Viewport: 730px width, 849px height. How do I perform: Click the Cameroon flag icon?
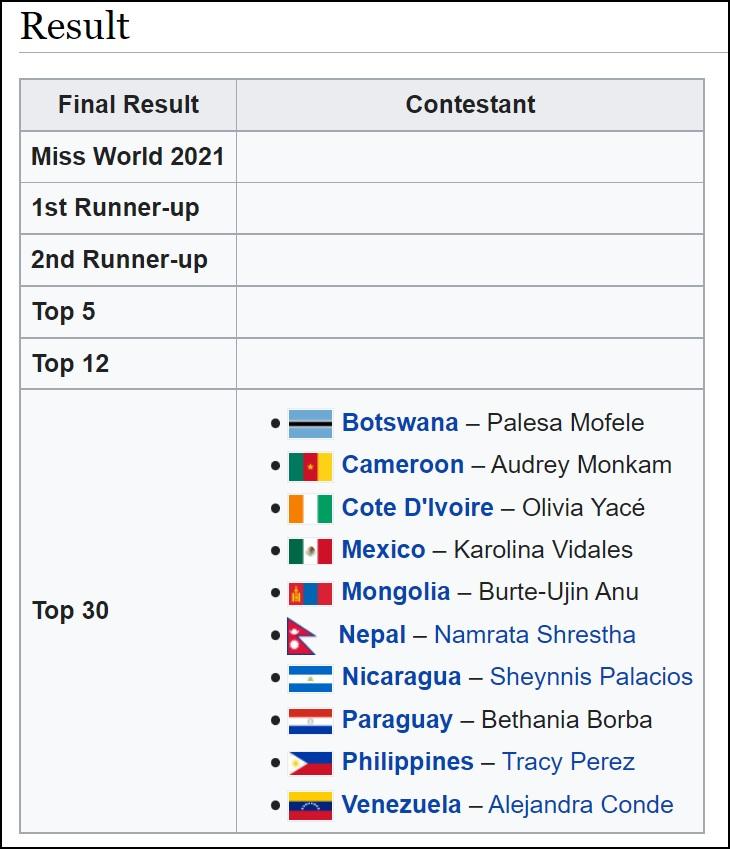tap(310, 466)
